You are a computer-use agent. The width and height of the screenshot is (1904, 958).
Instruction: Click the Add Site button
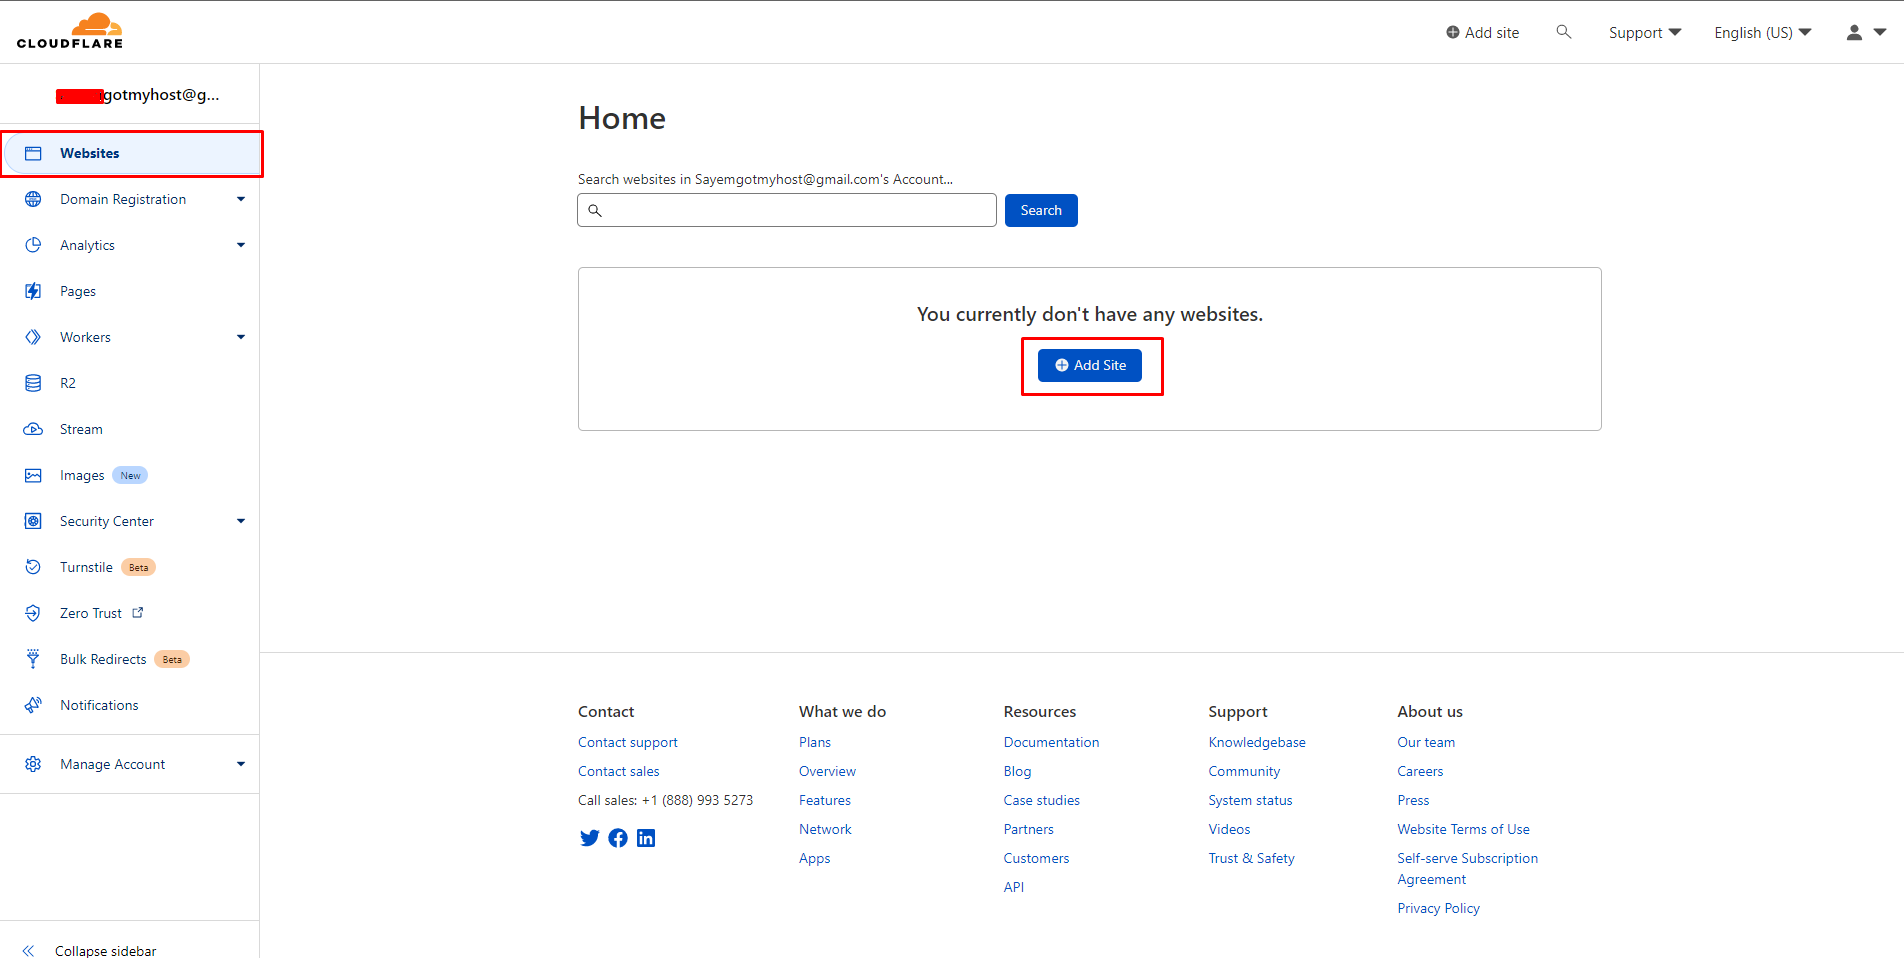(x=1090, y=365)
